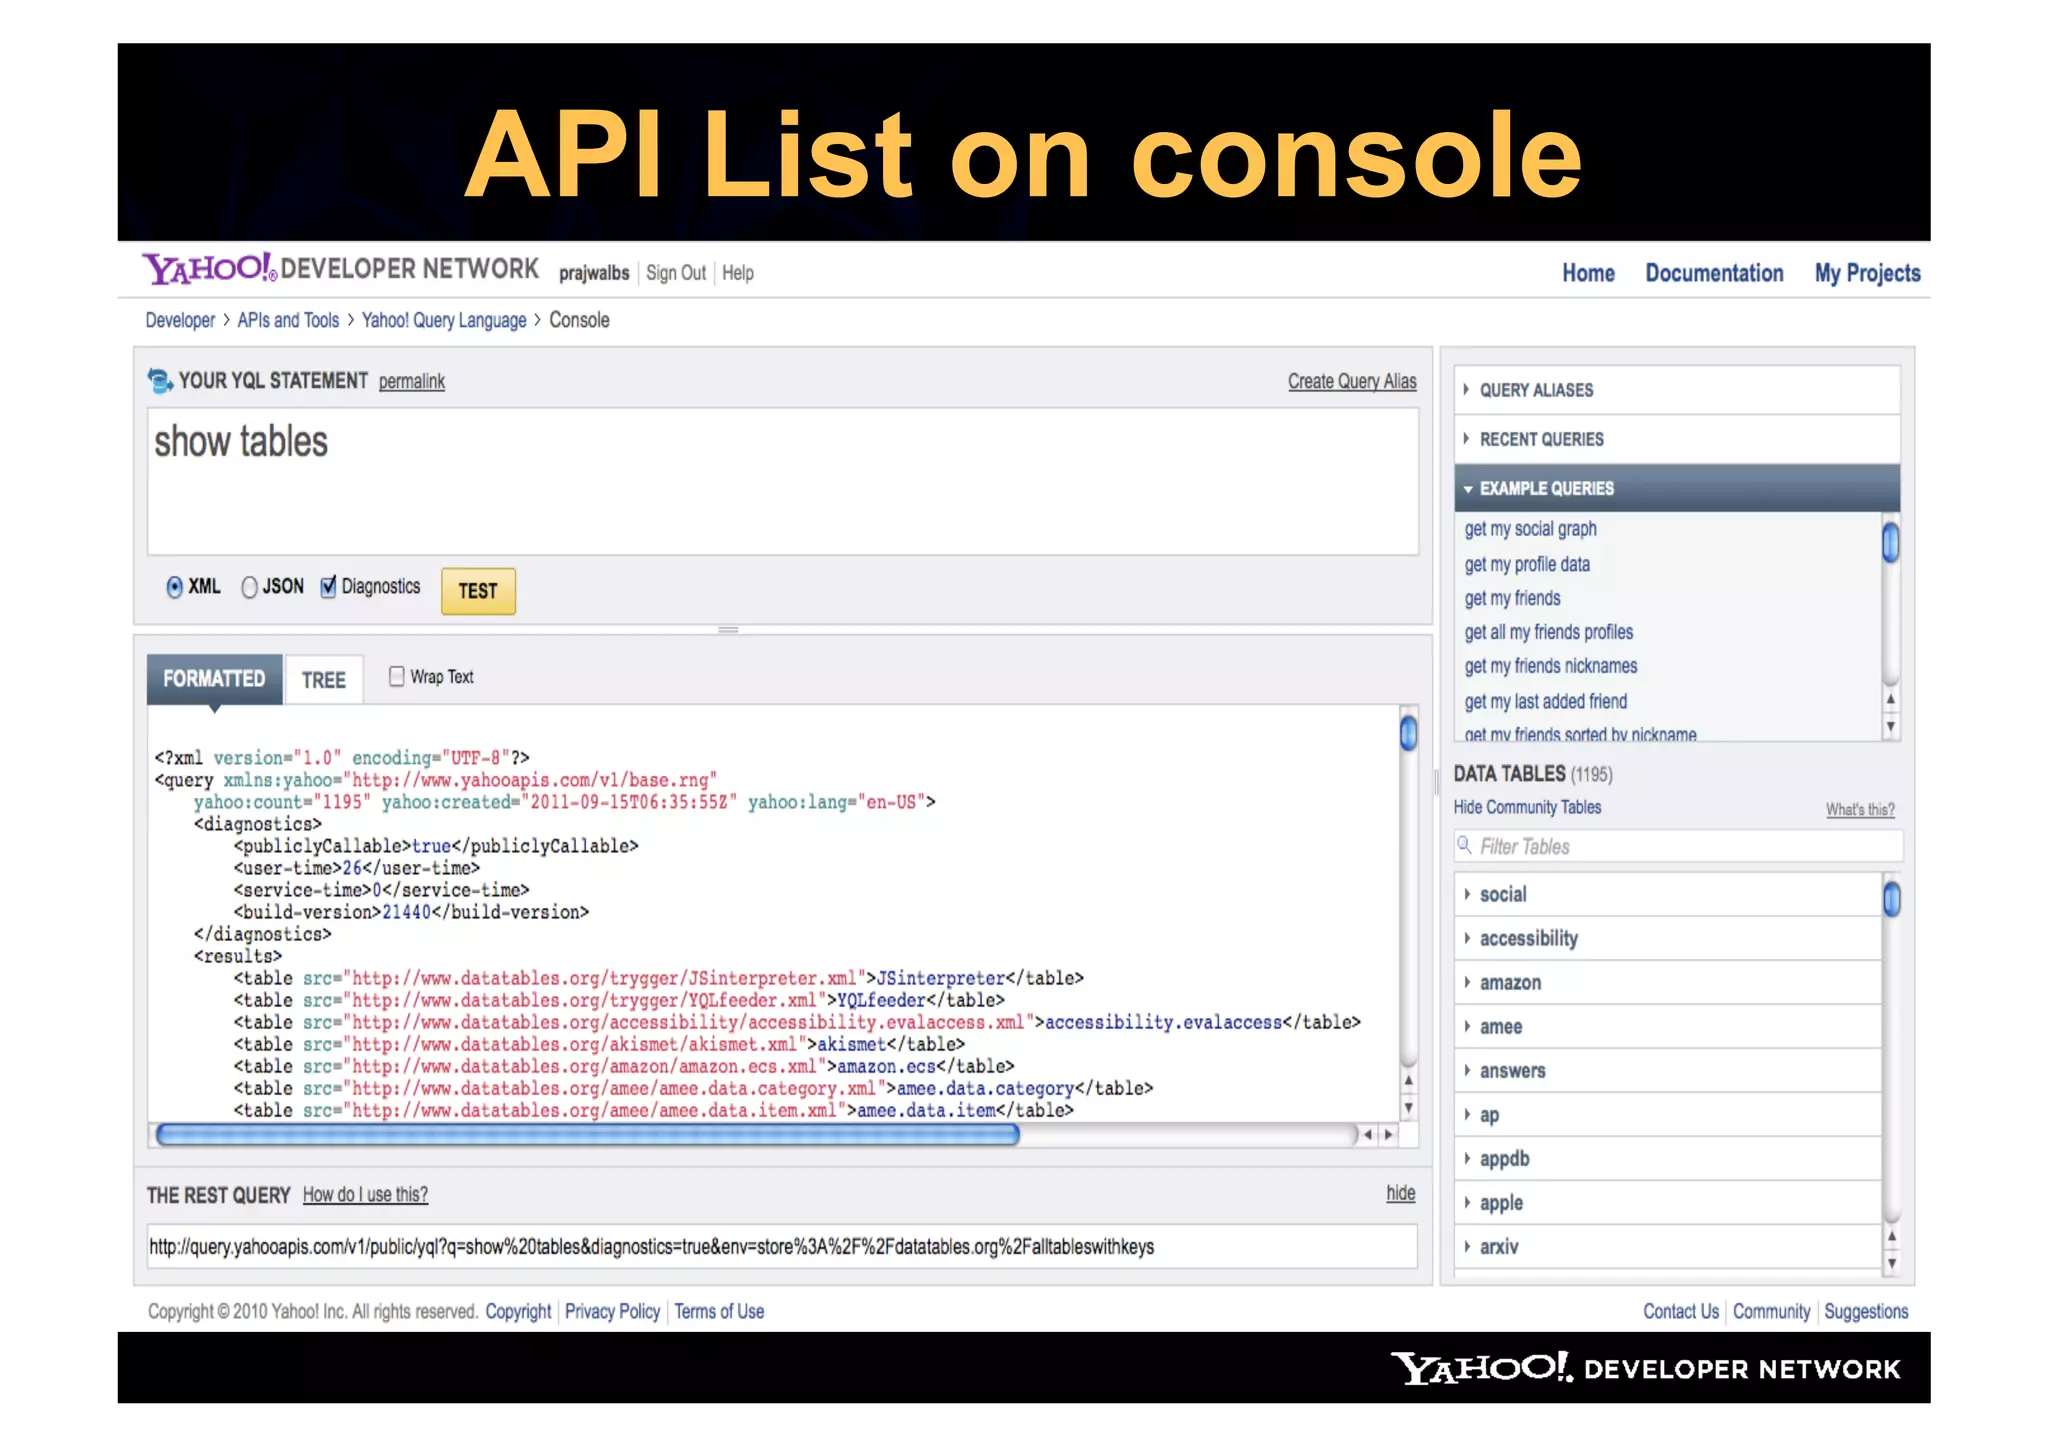Select the JSON output radio button

click(x=249, y=587)
